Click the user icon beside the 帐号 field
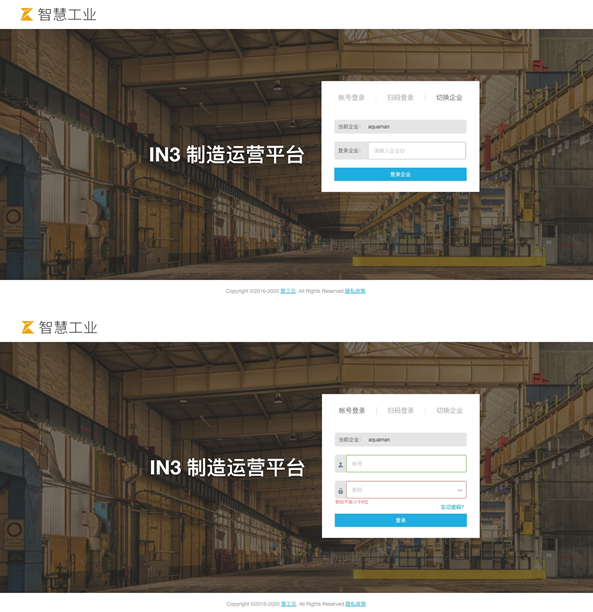Image resolution: width=593 pixels, height=612 pixels. point(340,464)
